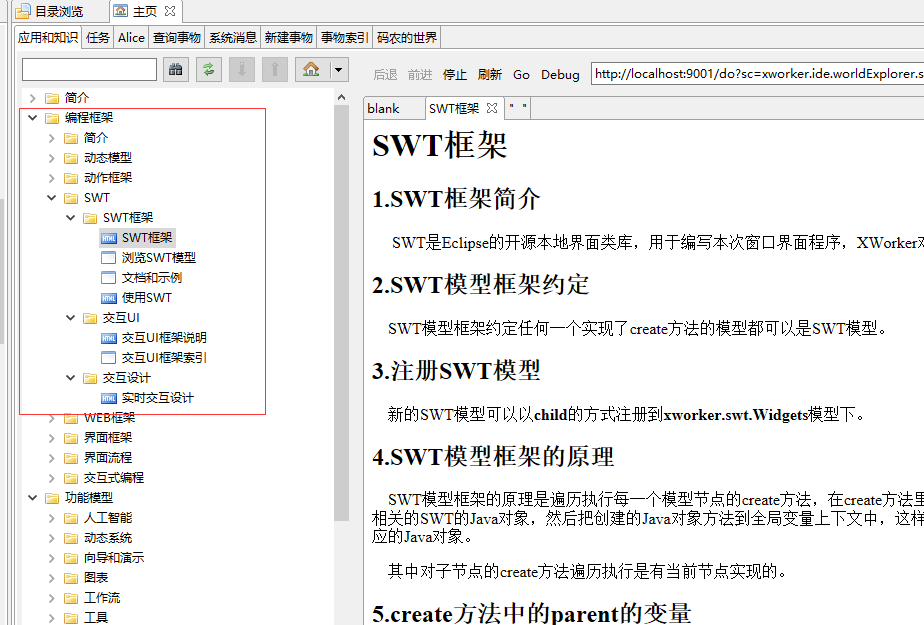Click the green refresh arrows icon

(x=209, y=70)
